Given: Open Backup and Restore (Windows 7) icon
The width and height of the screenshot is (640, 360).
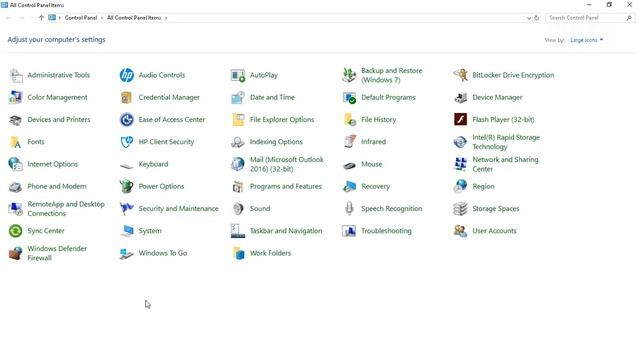Looking at the screenshot, I should point(349,76).
